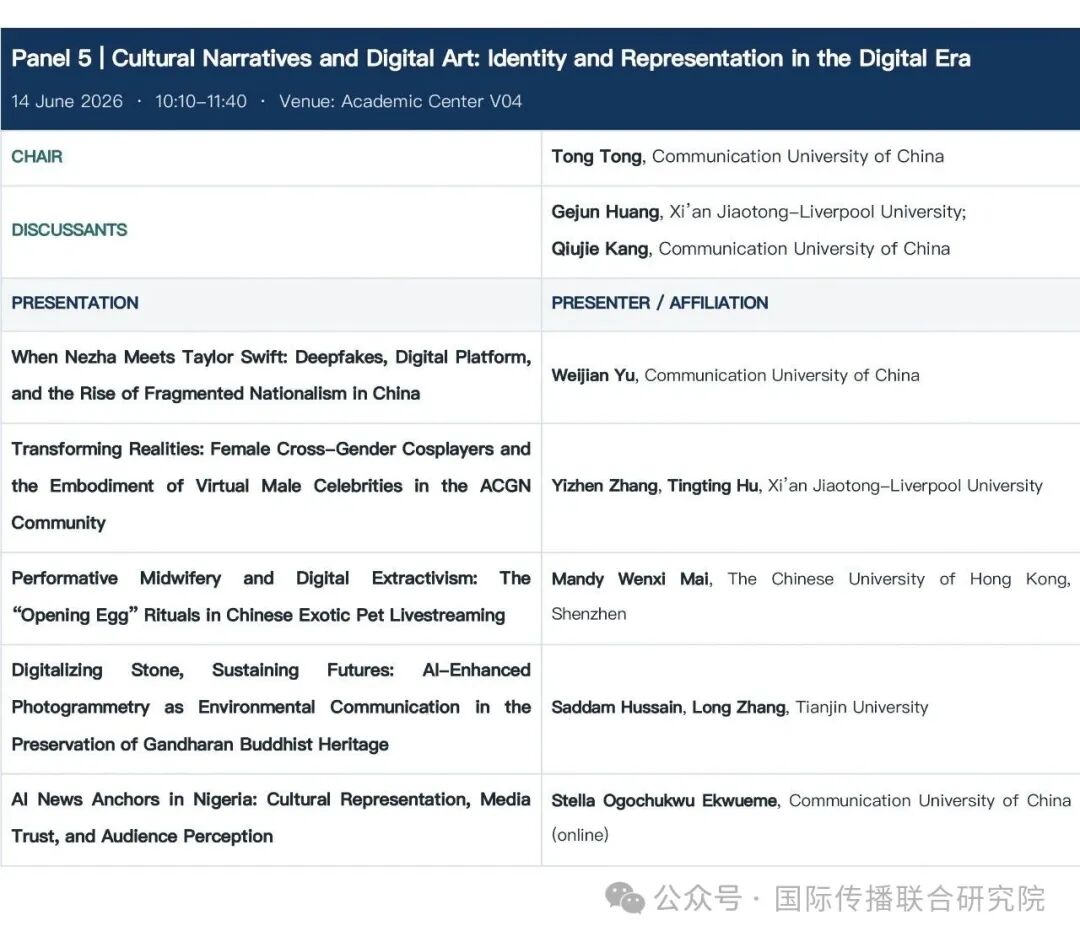Select presenter 'Mandy Wenxi Mai' cell

point(811,596)
